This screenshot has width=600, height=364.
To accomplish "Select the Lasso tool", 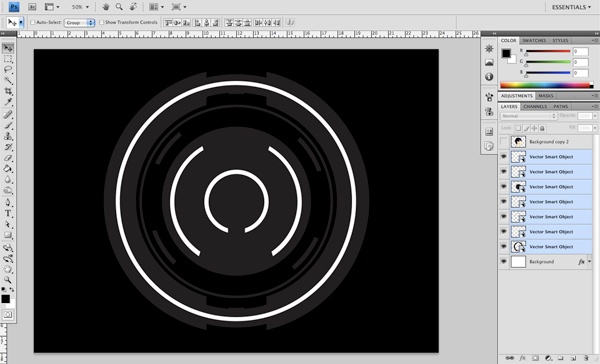I will click(8, 70).
